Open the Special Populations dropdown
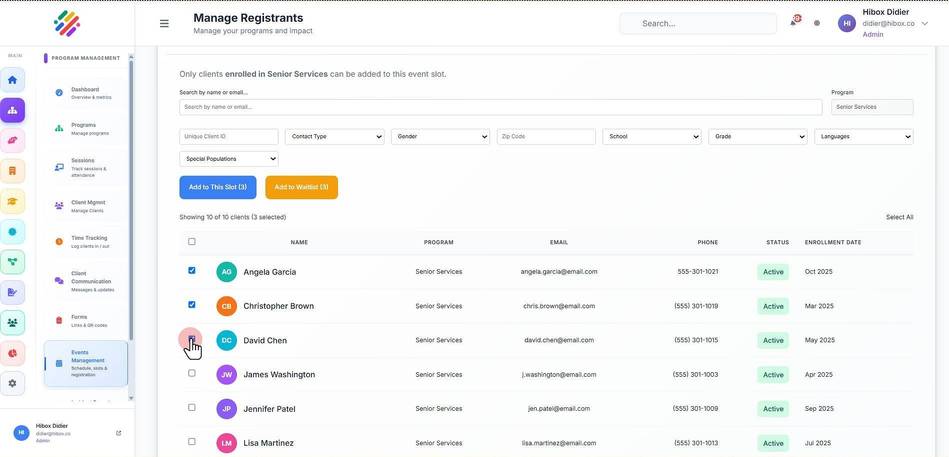The width and height of the screenshot is (949, 457). [x=229, y=159]
